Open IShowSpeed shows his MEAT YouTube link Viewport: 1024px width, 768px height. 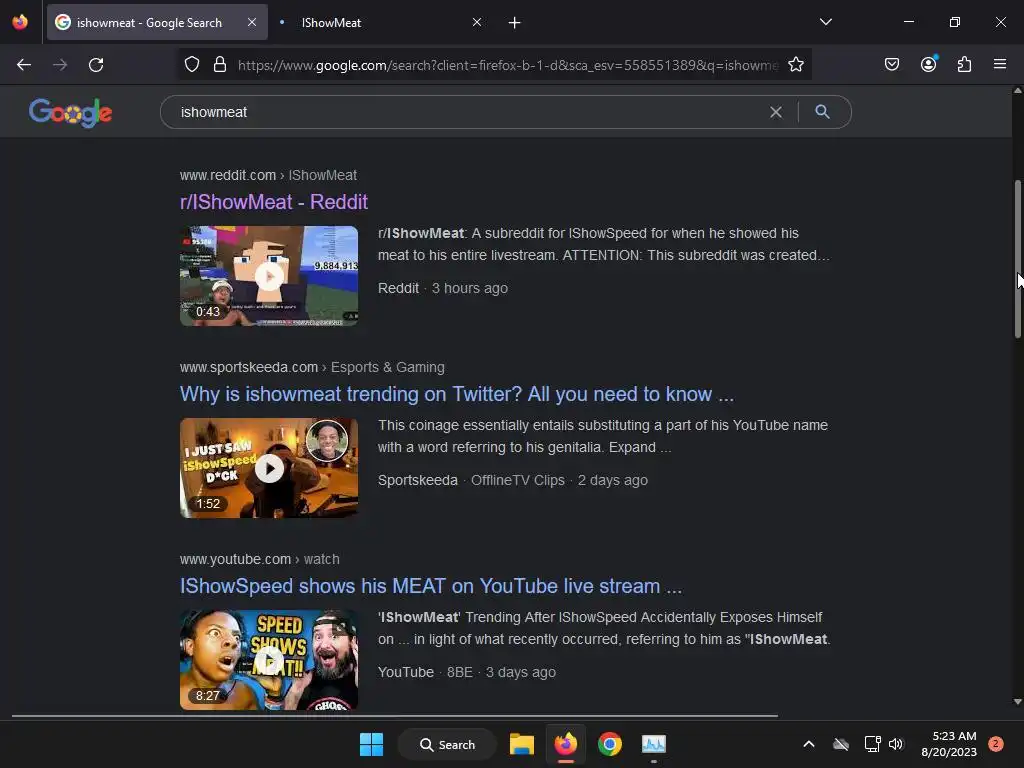430,586
